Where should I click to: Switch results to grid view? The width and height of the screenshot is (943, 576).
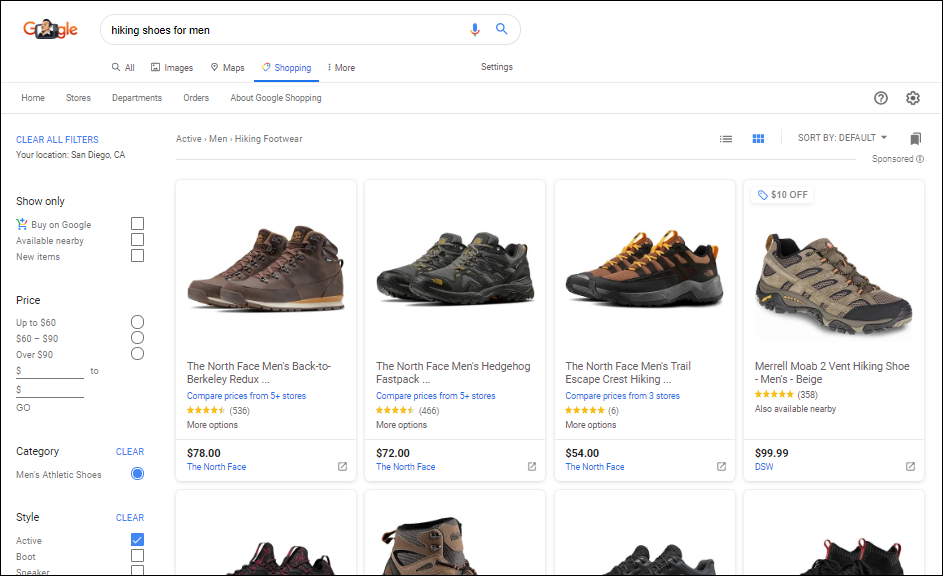point(758,139)
